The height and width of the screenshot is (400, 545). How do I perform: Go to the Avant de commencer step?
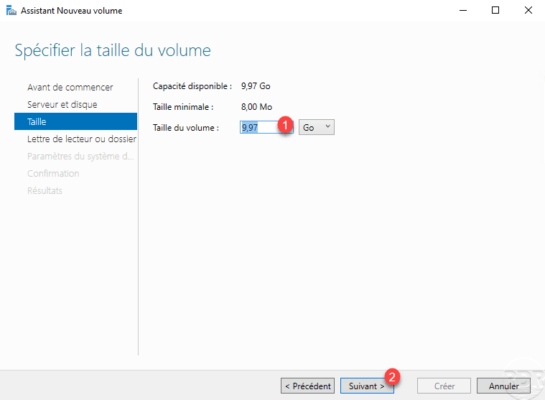click(70, 87)
